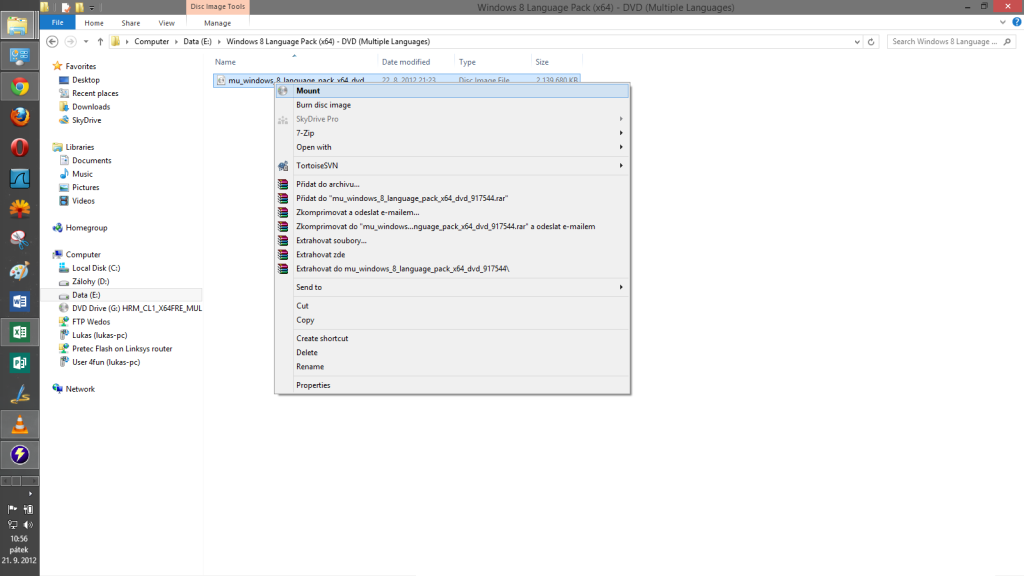Click WinRAR icon beside Extrahovat zde

[x=283, y=255]
